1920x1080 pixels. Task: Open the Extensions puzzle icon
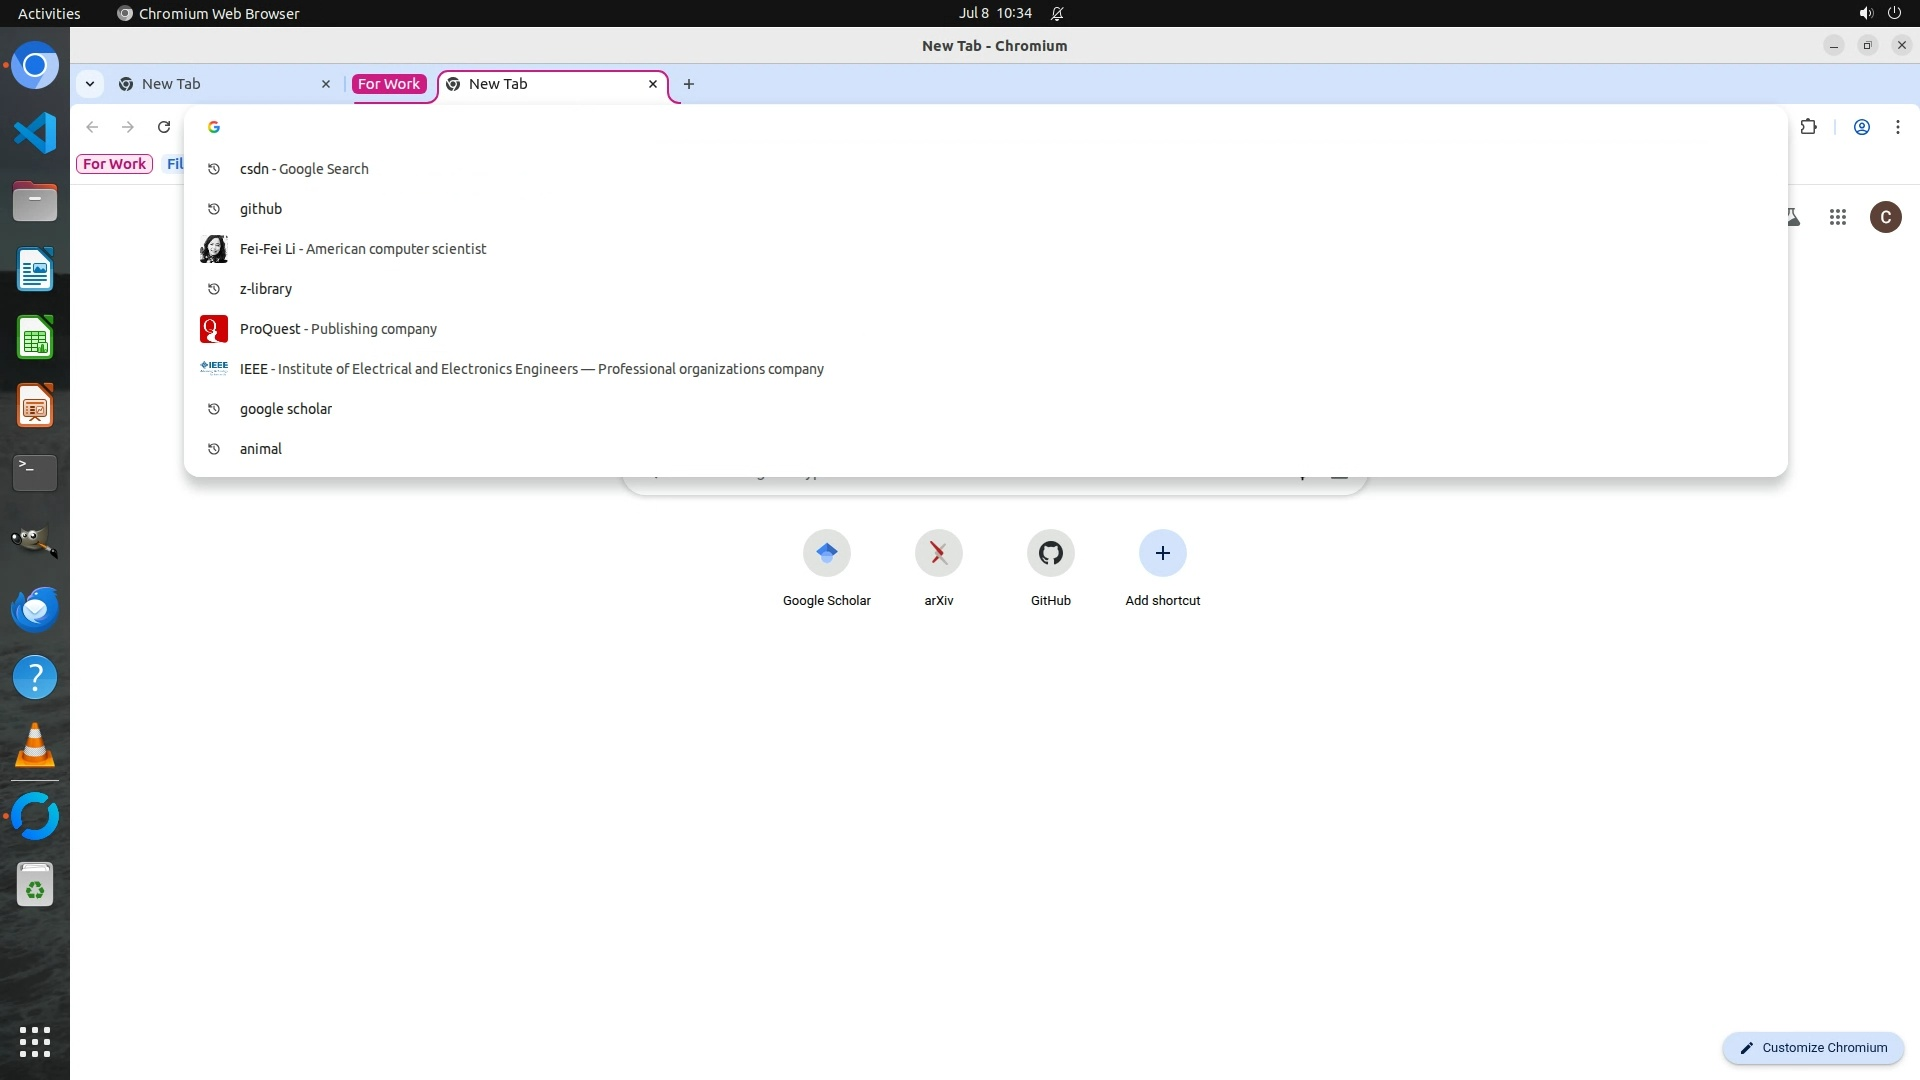coord(1808,127)
